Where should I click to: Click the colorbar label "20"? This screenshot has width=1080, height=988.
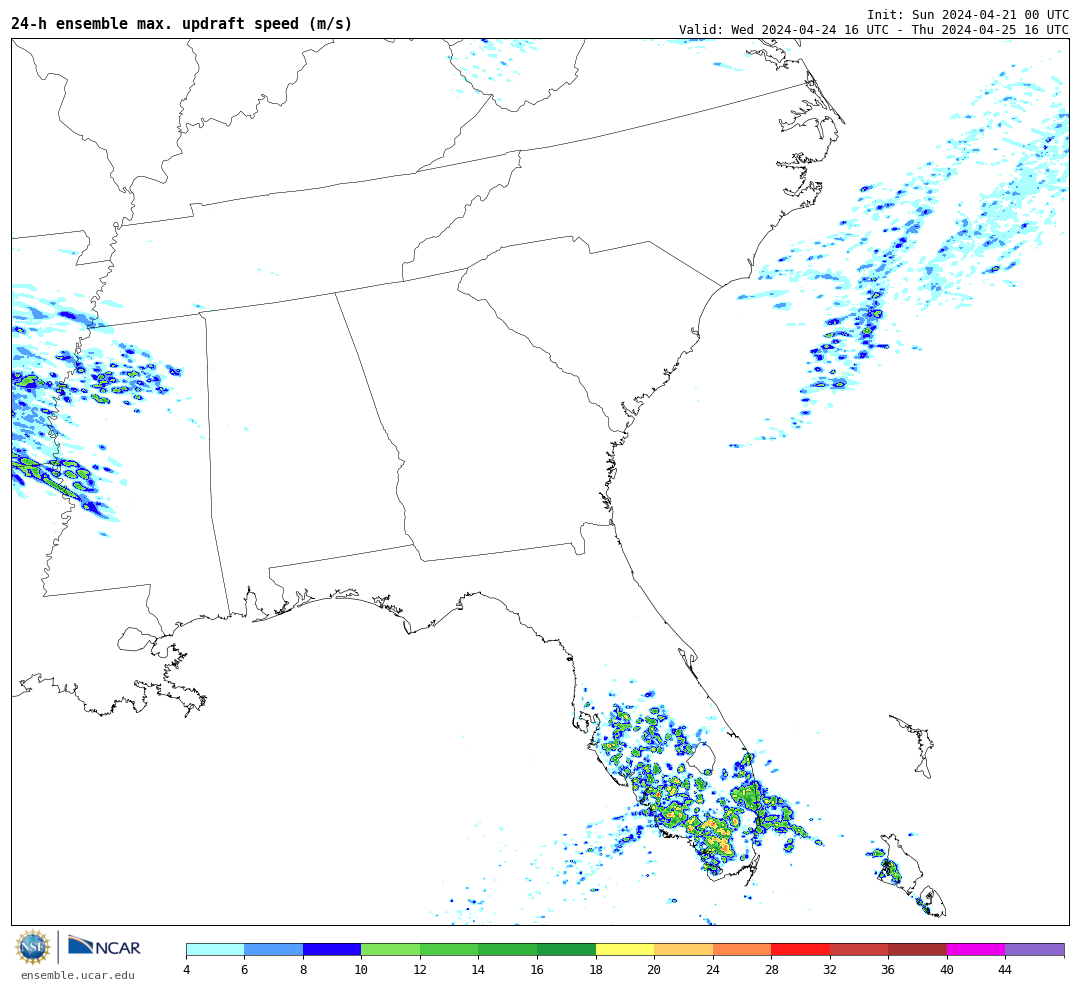tap(654, 970)
